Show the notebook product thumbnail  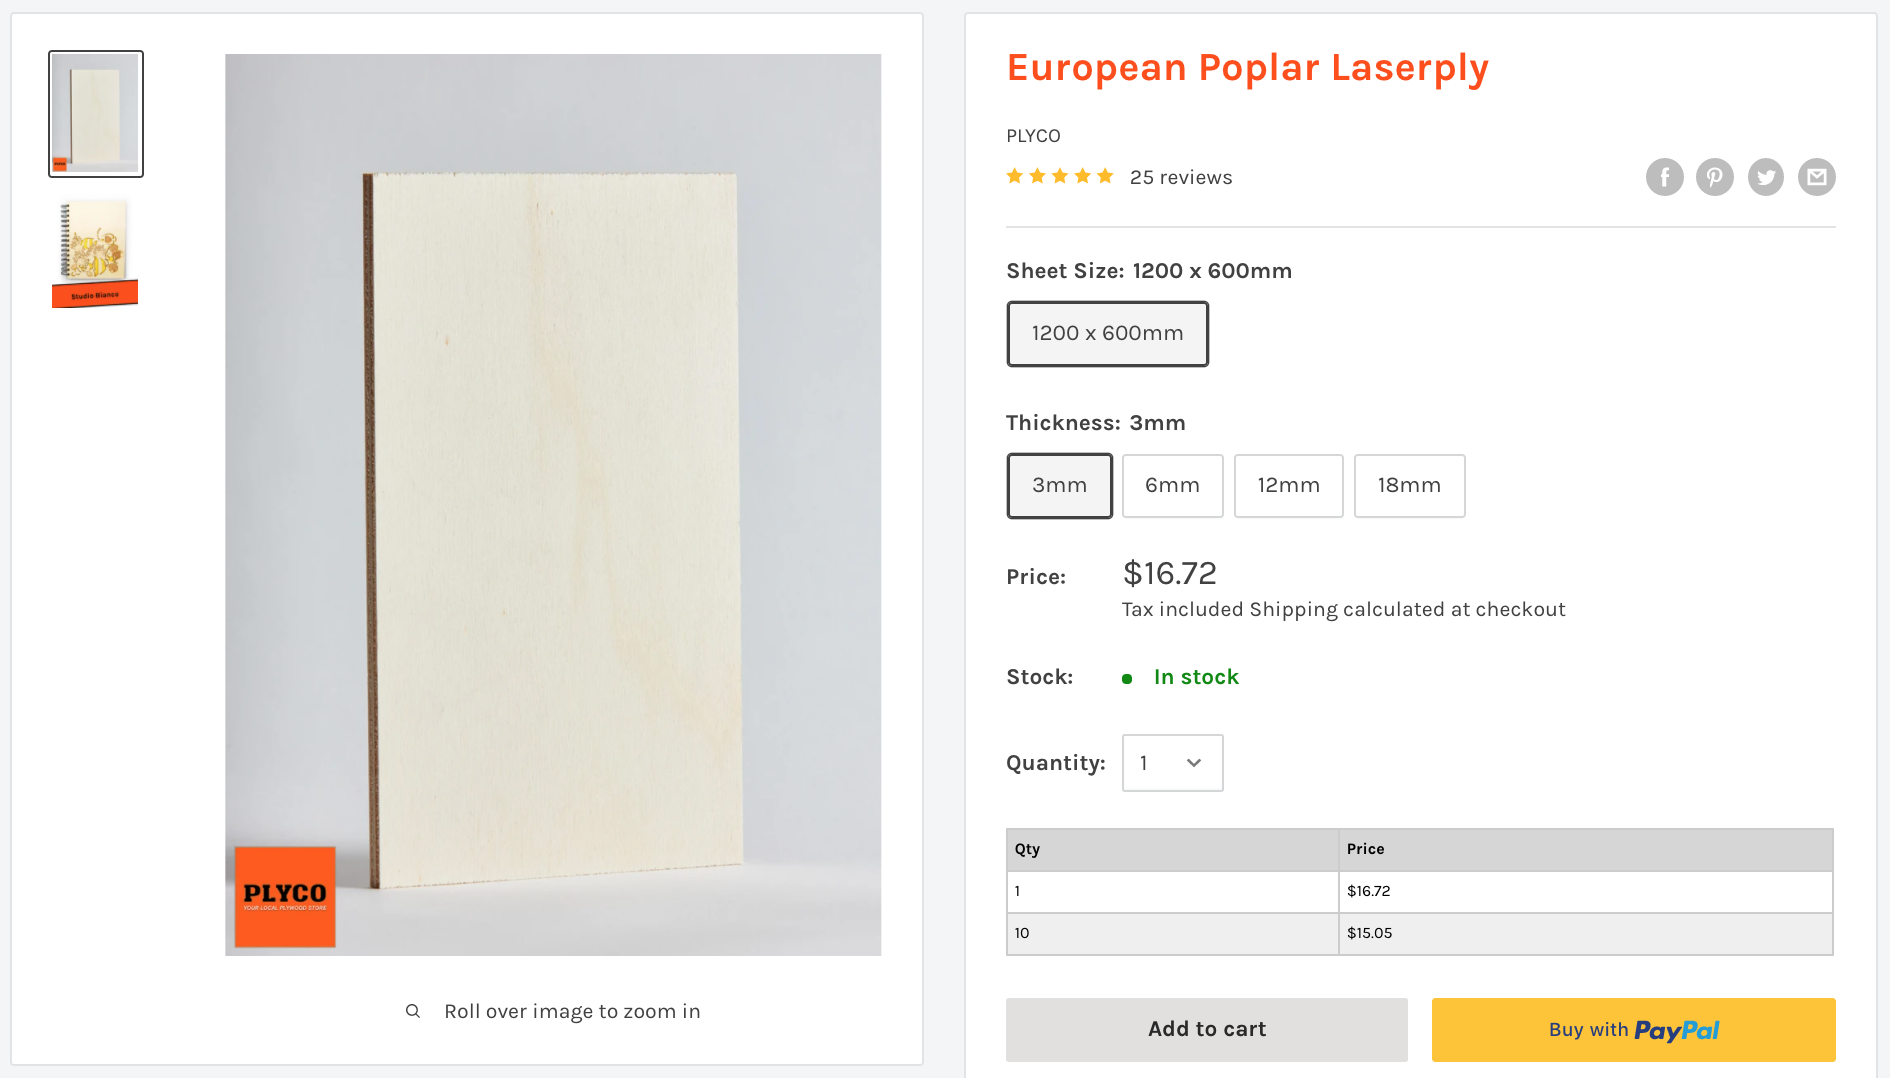[x=95, y=253]
